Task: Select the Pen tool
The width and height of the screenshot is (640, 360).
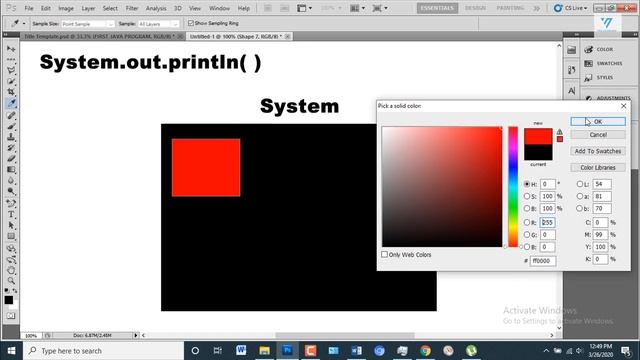Action: [11, 203]
